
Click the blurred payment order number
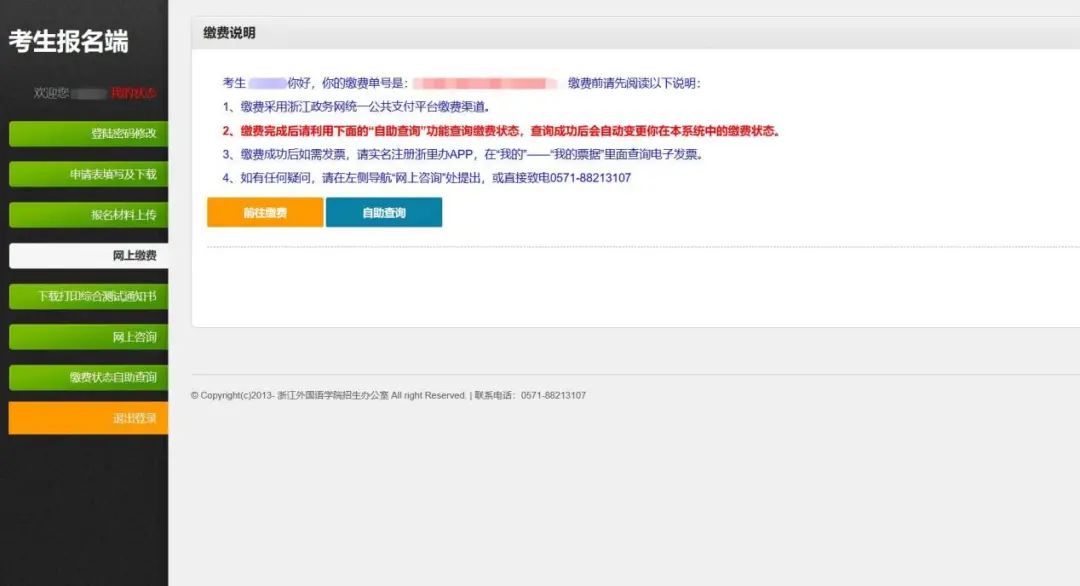point(485,83)
